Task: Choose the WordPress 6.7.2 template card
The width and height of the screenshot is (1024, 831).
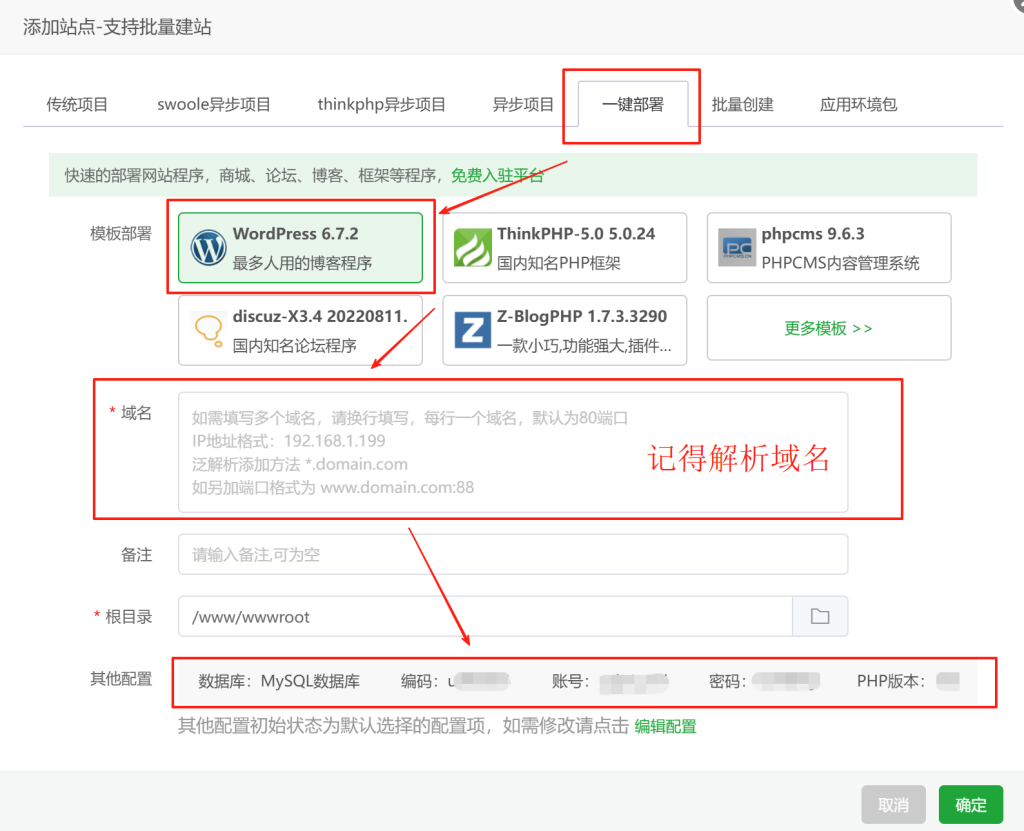Action: click(x=300, y=248)
